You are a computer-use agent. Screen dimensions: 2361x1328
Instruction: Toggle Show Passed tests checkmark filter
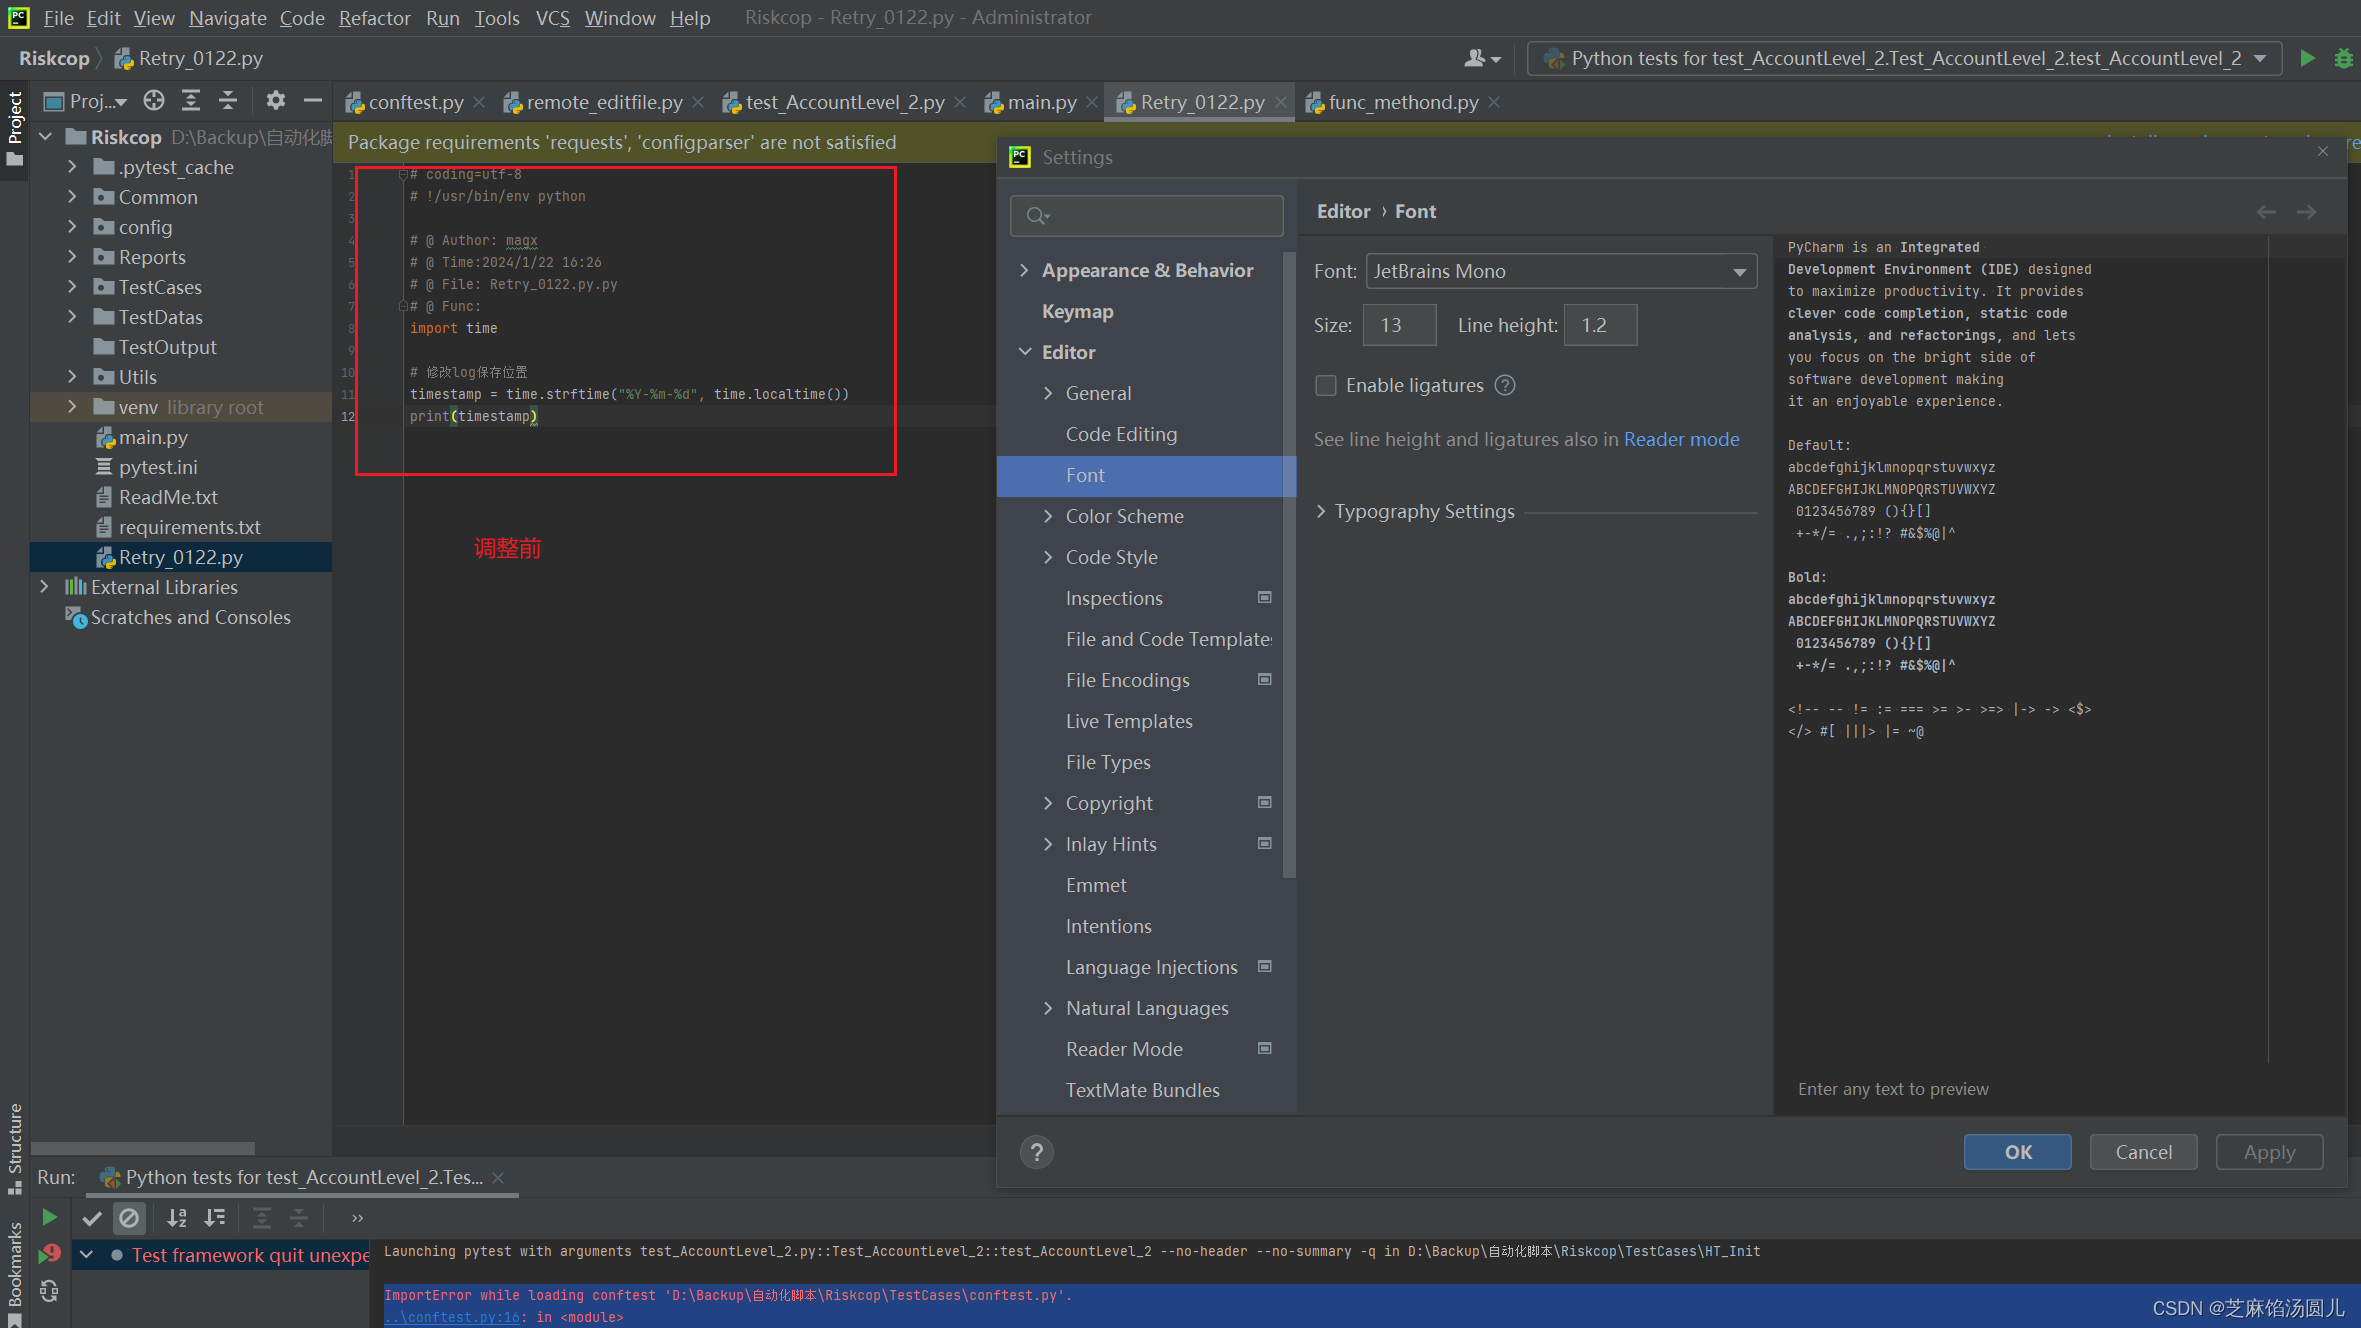92,1217
